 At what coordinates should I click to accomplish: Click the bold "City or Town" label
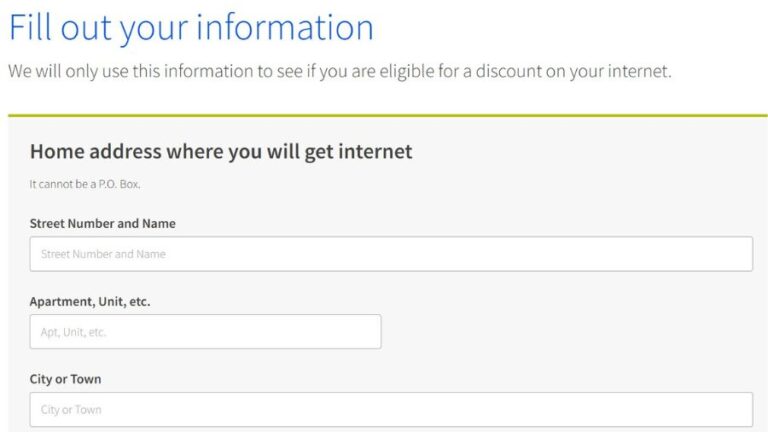click(65, 379)
